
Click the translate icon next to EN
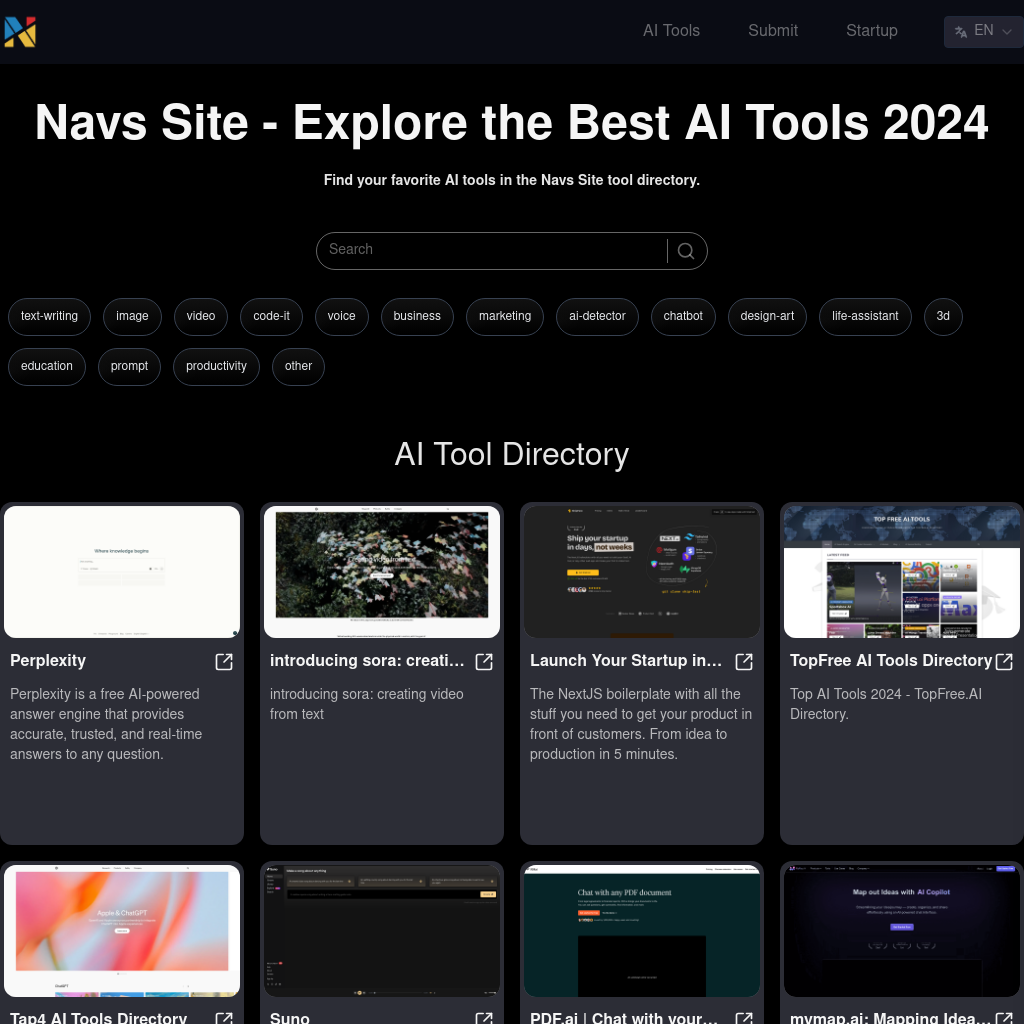[961, 31]
